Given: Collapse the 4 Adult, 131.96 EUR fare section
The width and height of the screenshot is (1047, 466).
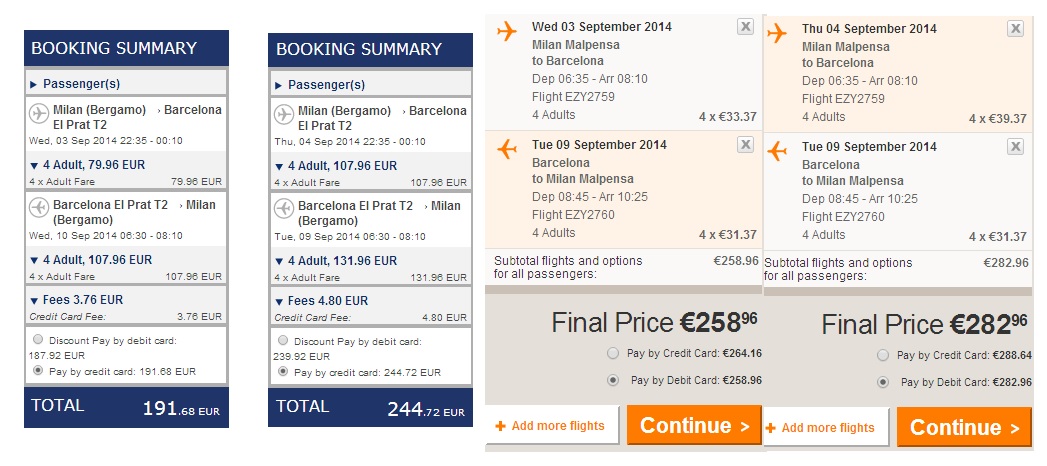Looking at the screenshot, I should [x=279, y=261].
